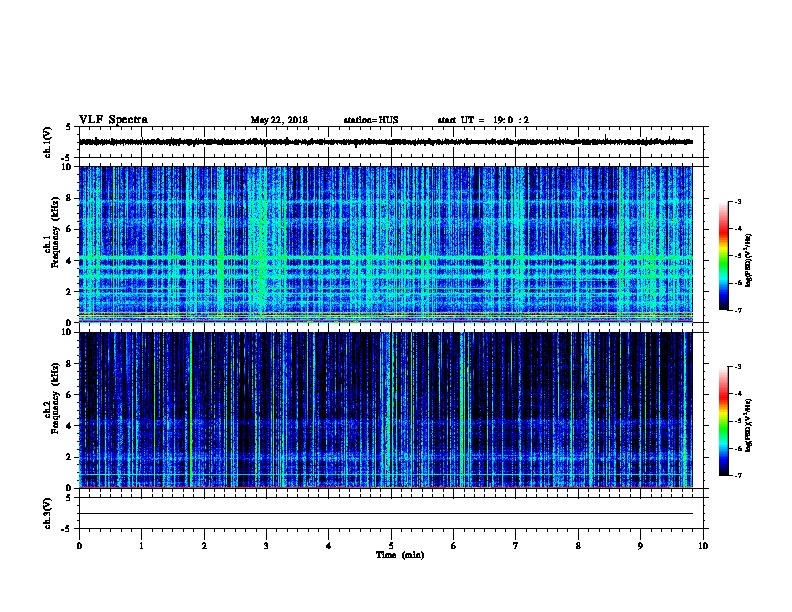Click the time axis tick label '7'
This screenshot has height=612, width=792.
click(x=516, y=546)
